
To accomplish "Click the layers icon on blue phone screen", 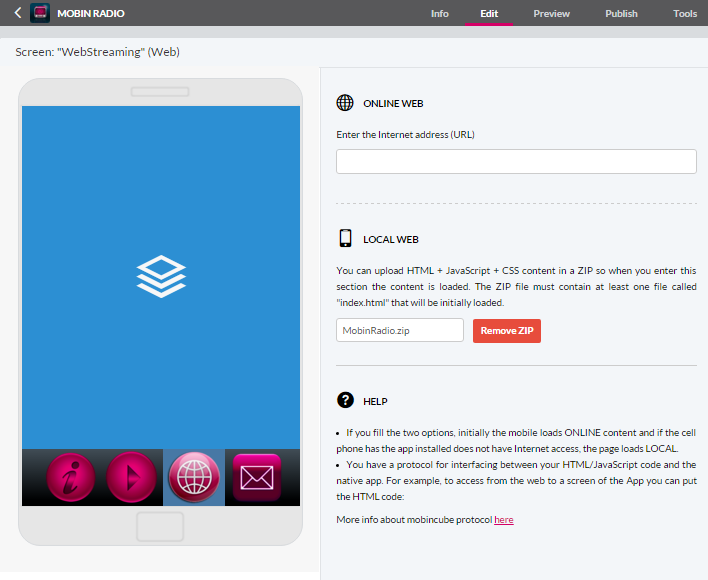I will (161, 276).
